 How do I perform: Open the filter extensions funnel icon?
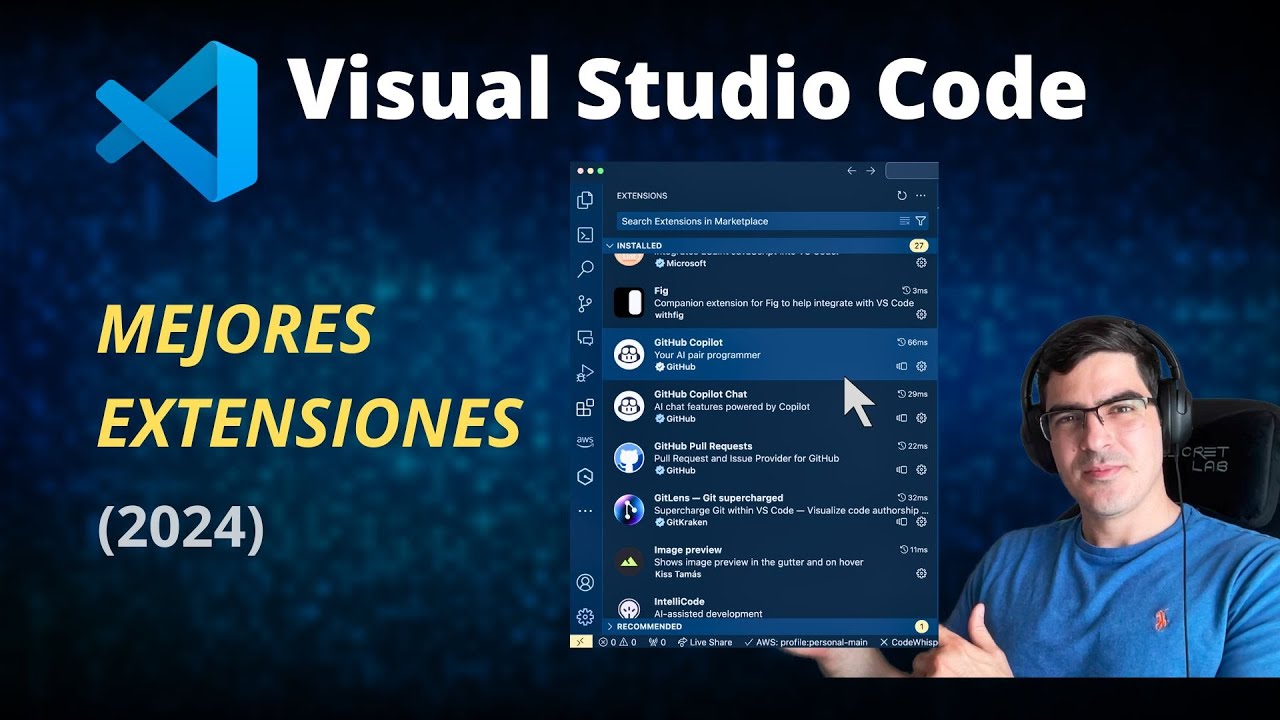[920, 221]
